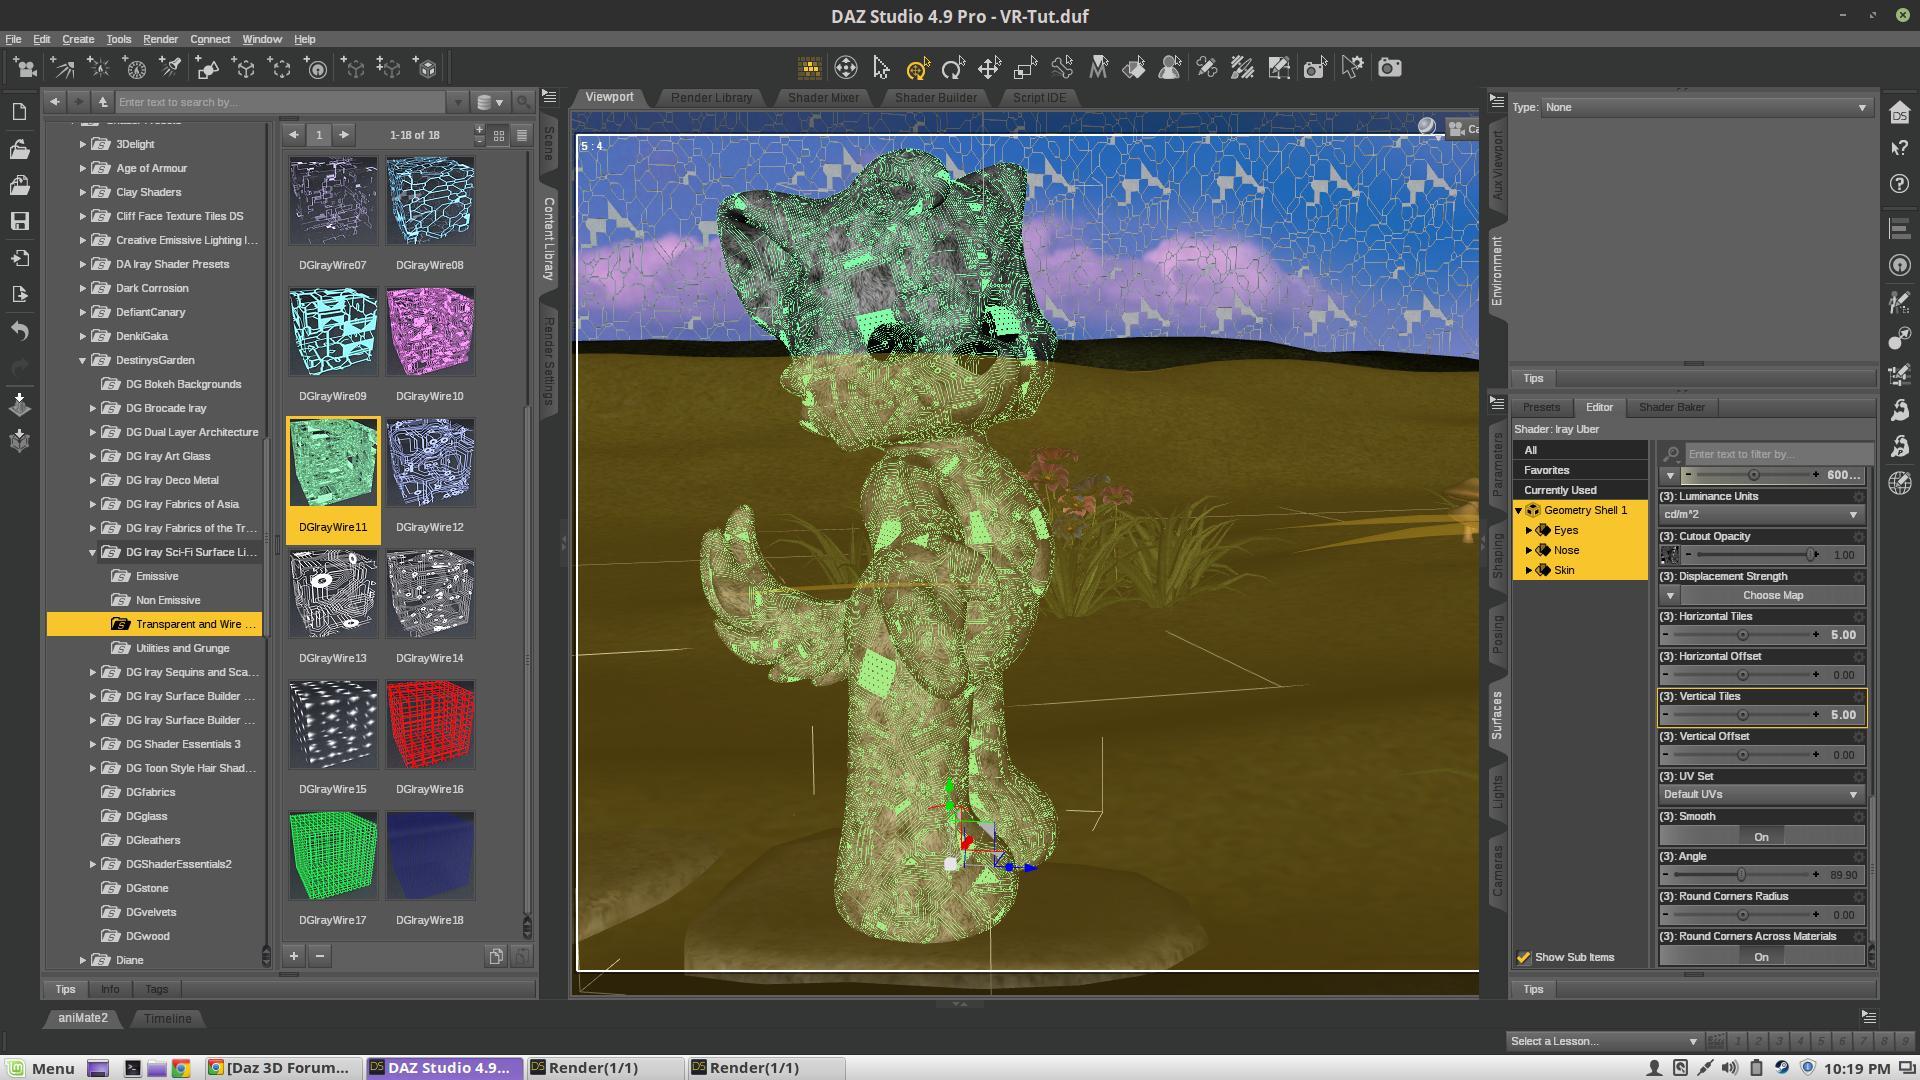Image resolution: width=1920 pixels, height=1080 pixels.
Task: Select the Scale tool
Action: tap(1025, 68)
